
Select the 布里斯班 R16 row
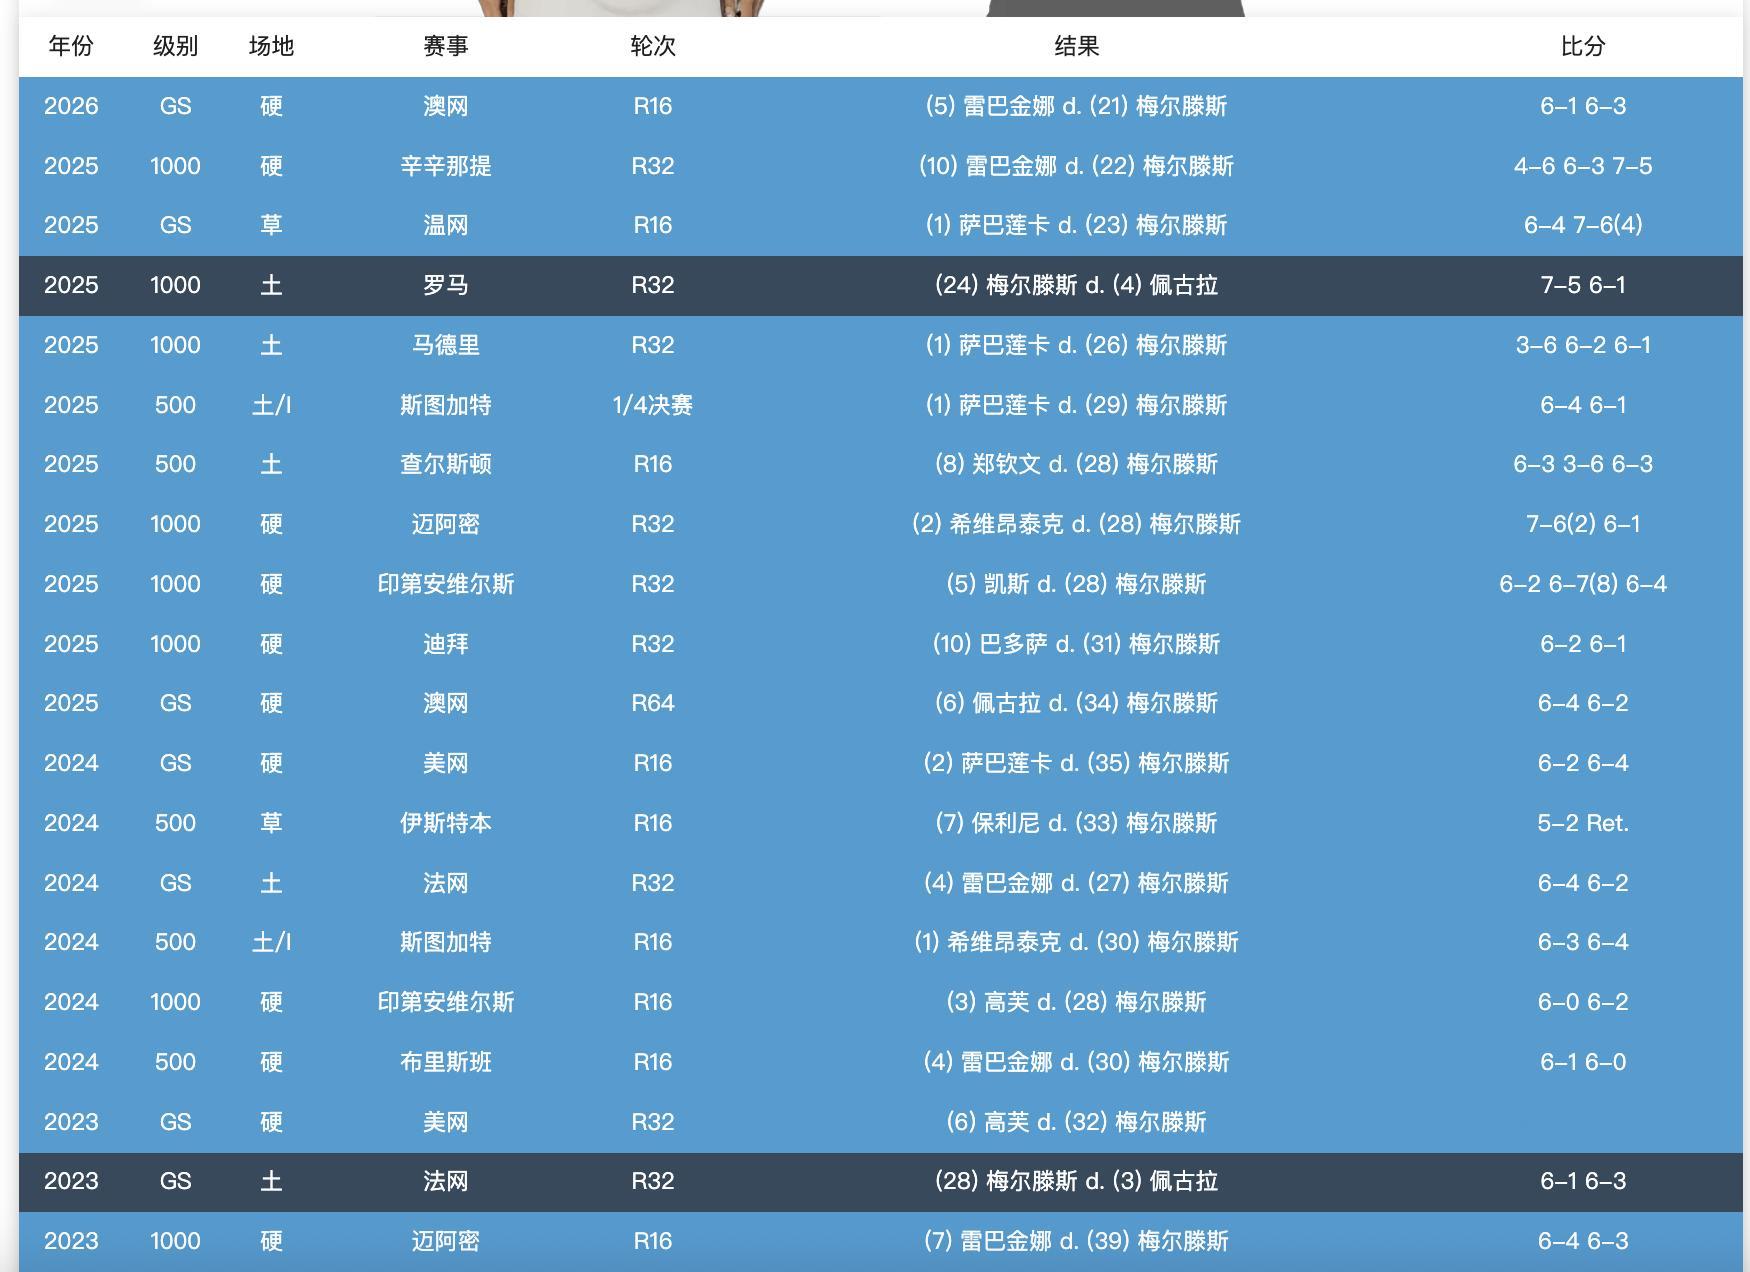[x=875, y=1061]
